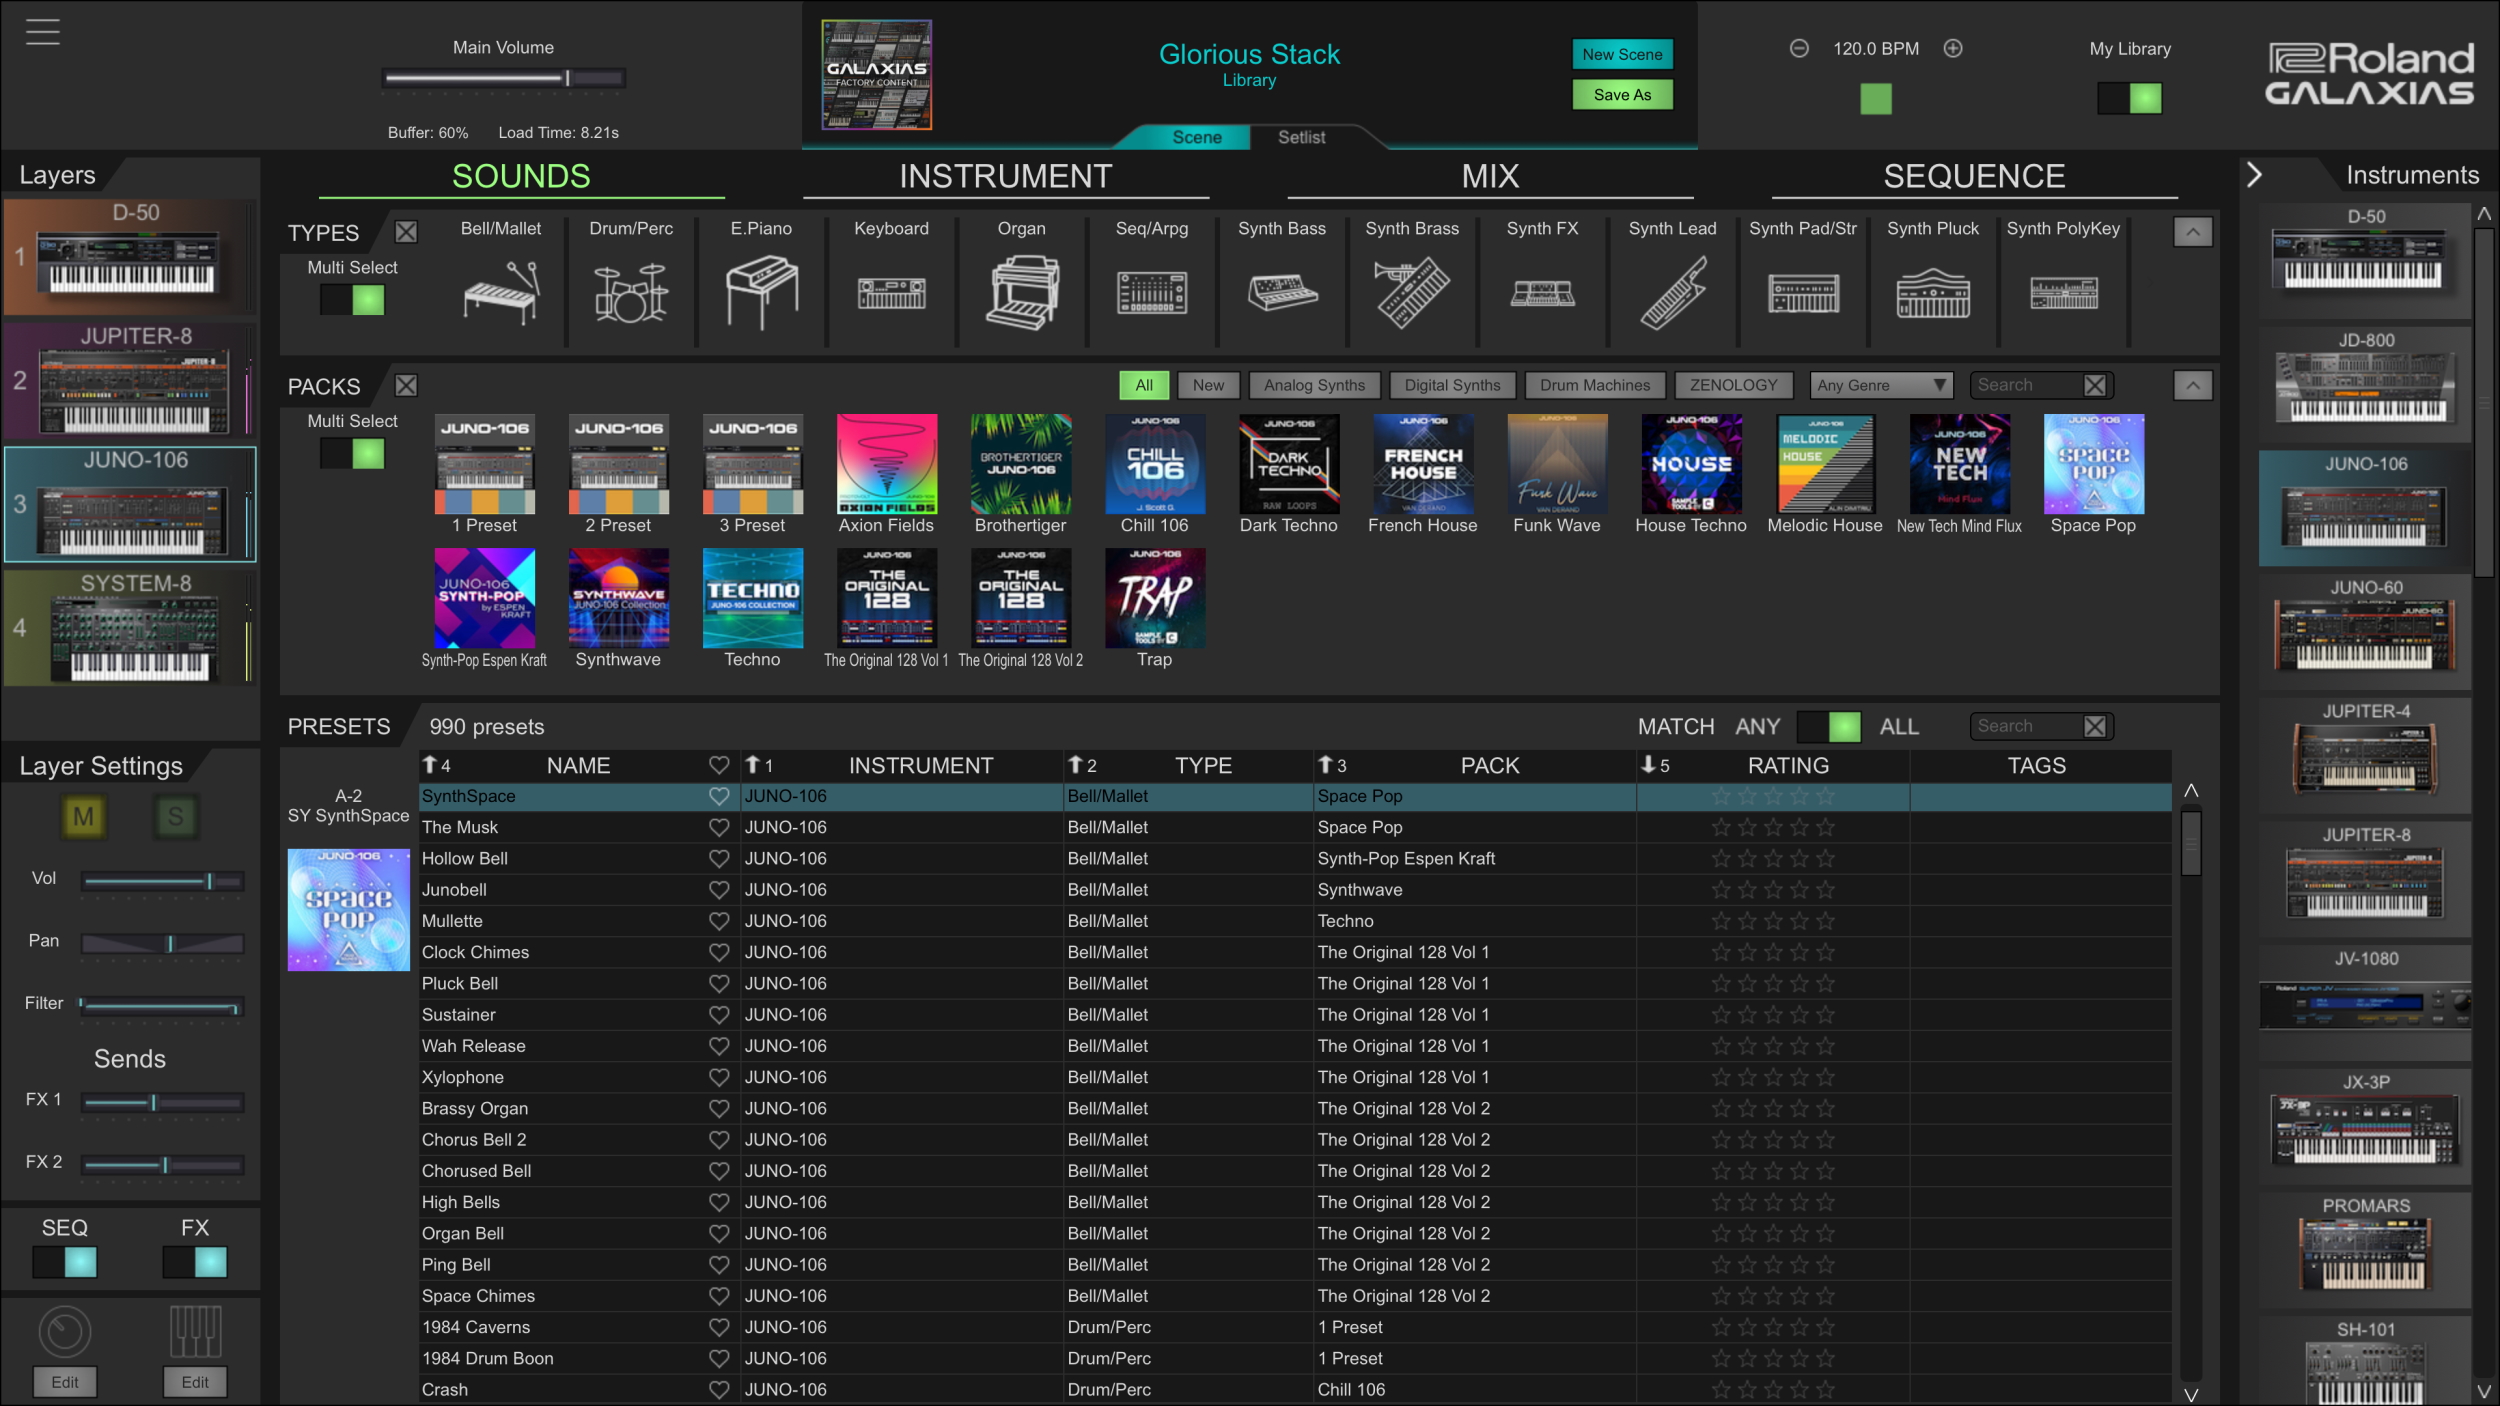Collapse the PACKS section with the arrow
The height and width of the screenshot is (1406, 2500).
pos(2192,385)
